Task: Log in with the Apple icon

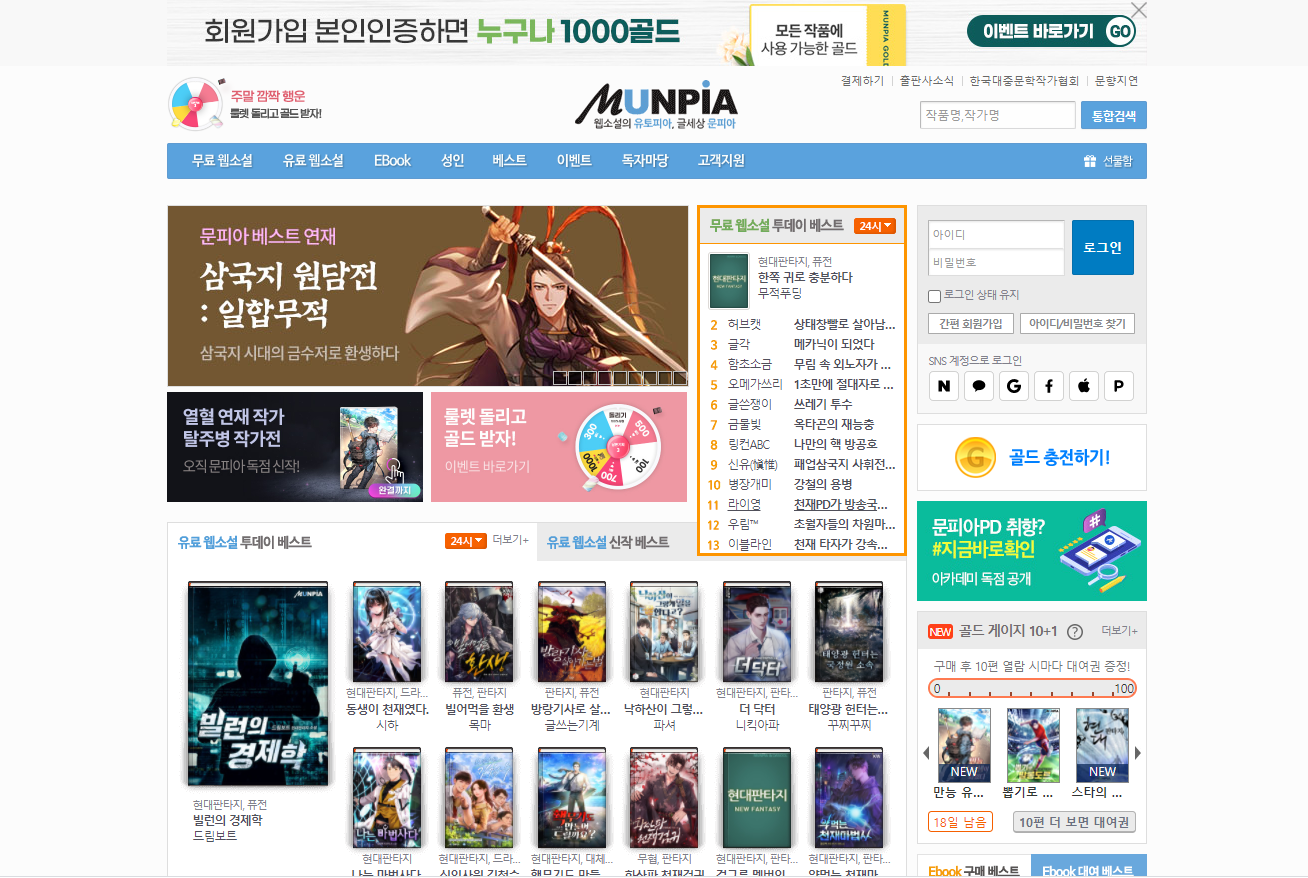Action: 1084,386
